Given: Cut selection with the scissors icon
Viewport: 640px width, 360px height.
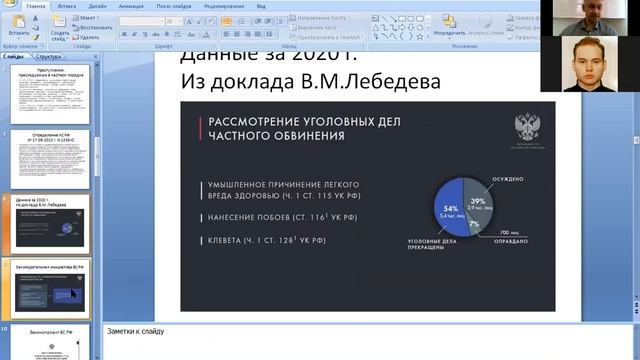Looking at the screenshot, I should click(x=36, y=18).
